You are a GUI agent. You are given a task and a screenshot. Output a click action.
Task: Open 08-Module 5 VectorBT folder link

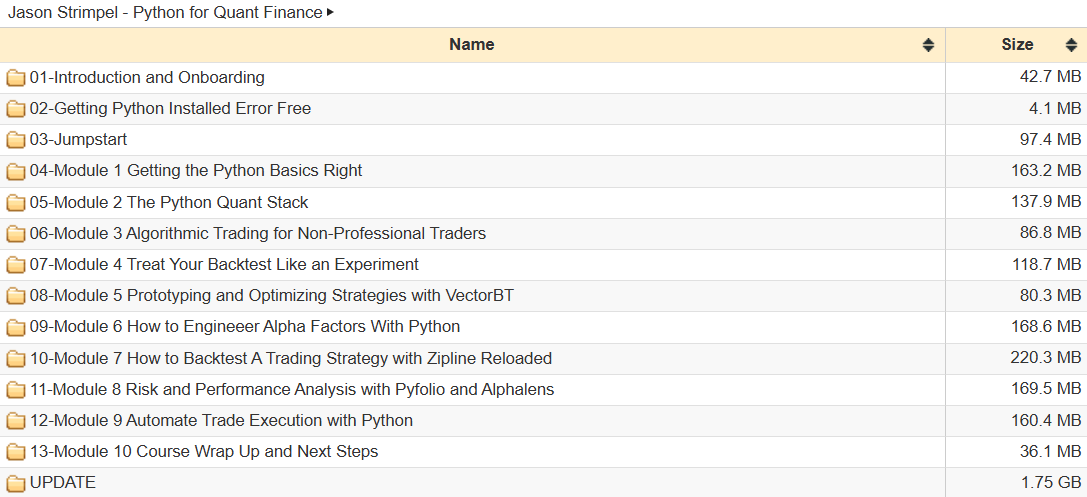[272, 296]
